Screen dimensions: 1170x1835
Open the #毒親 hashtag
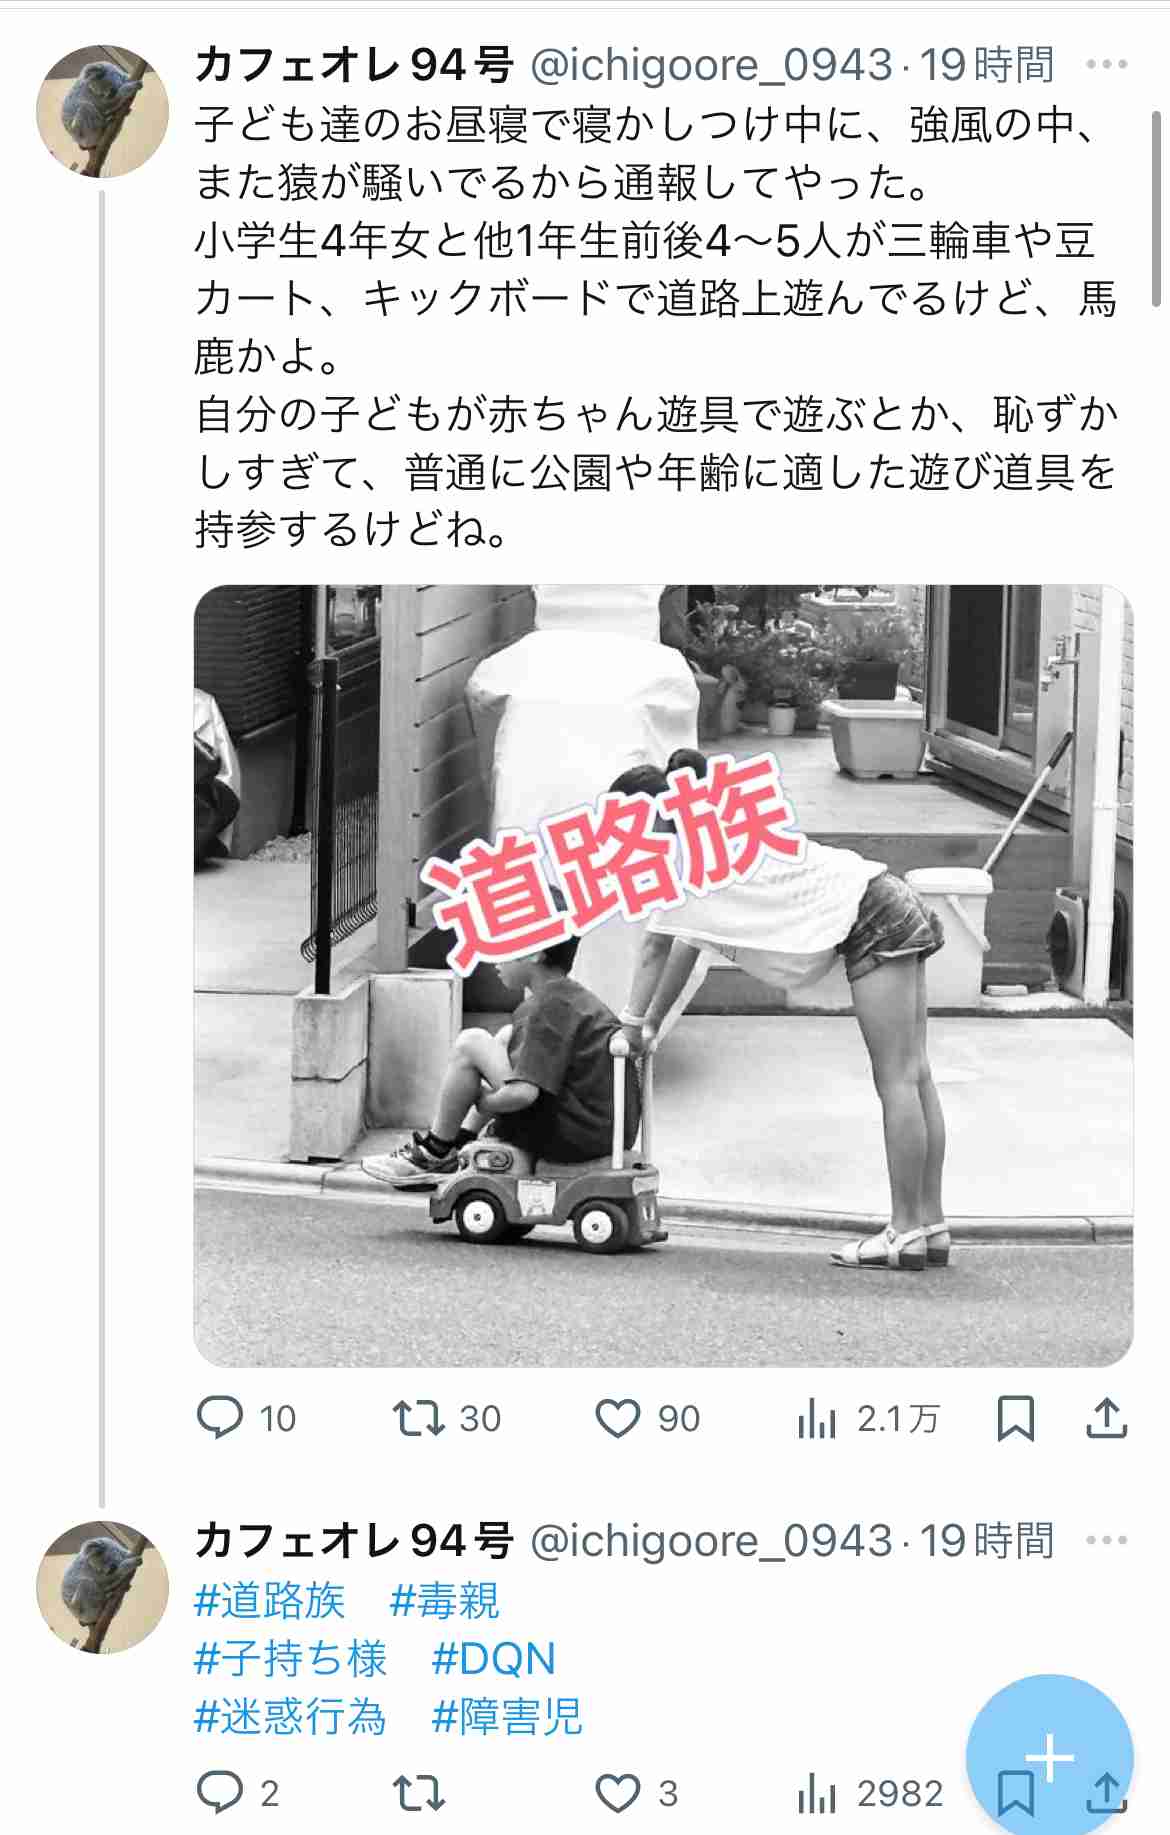point(444,1601)
